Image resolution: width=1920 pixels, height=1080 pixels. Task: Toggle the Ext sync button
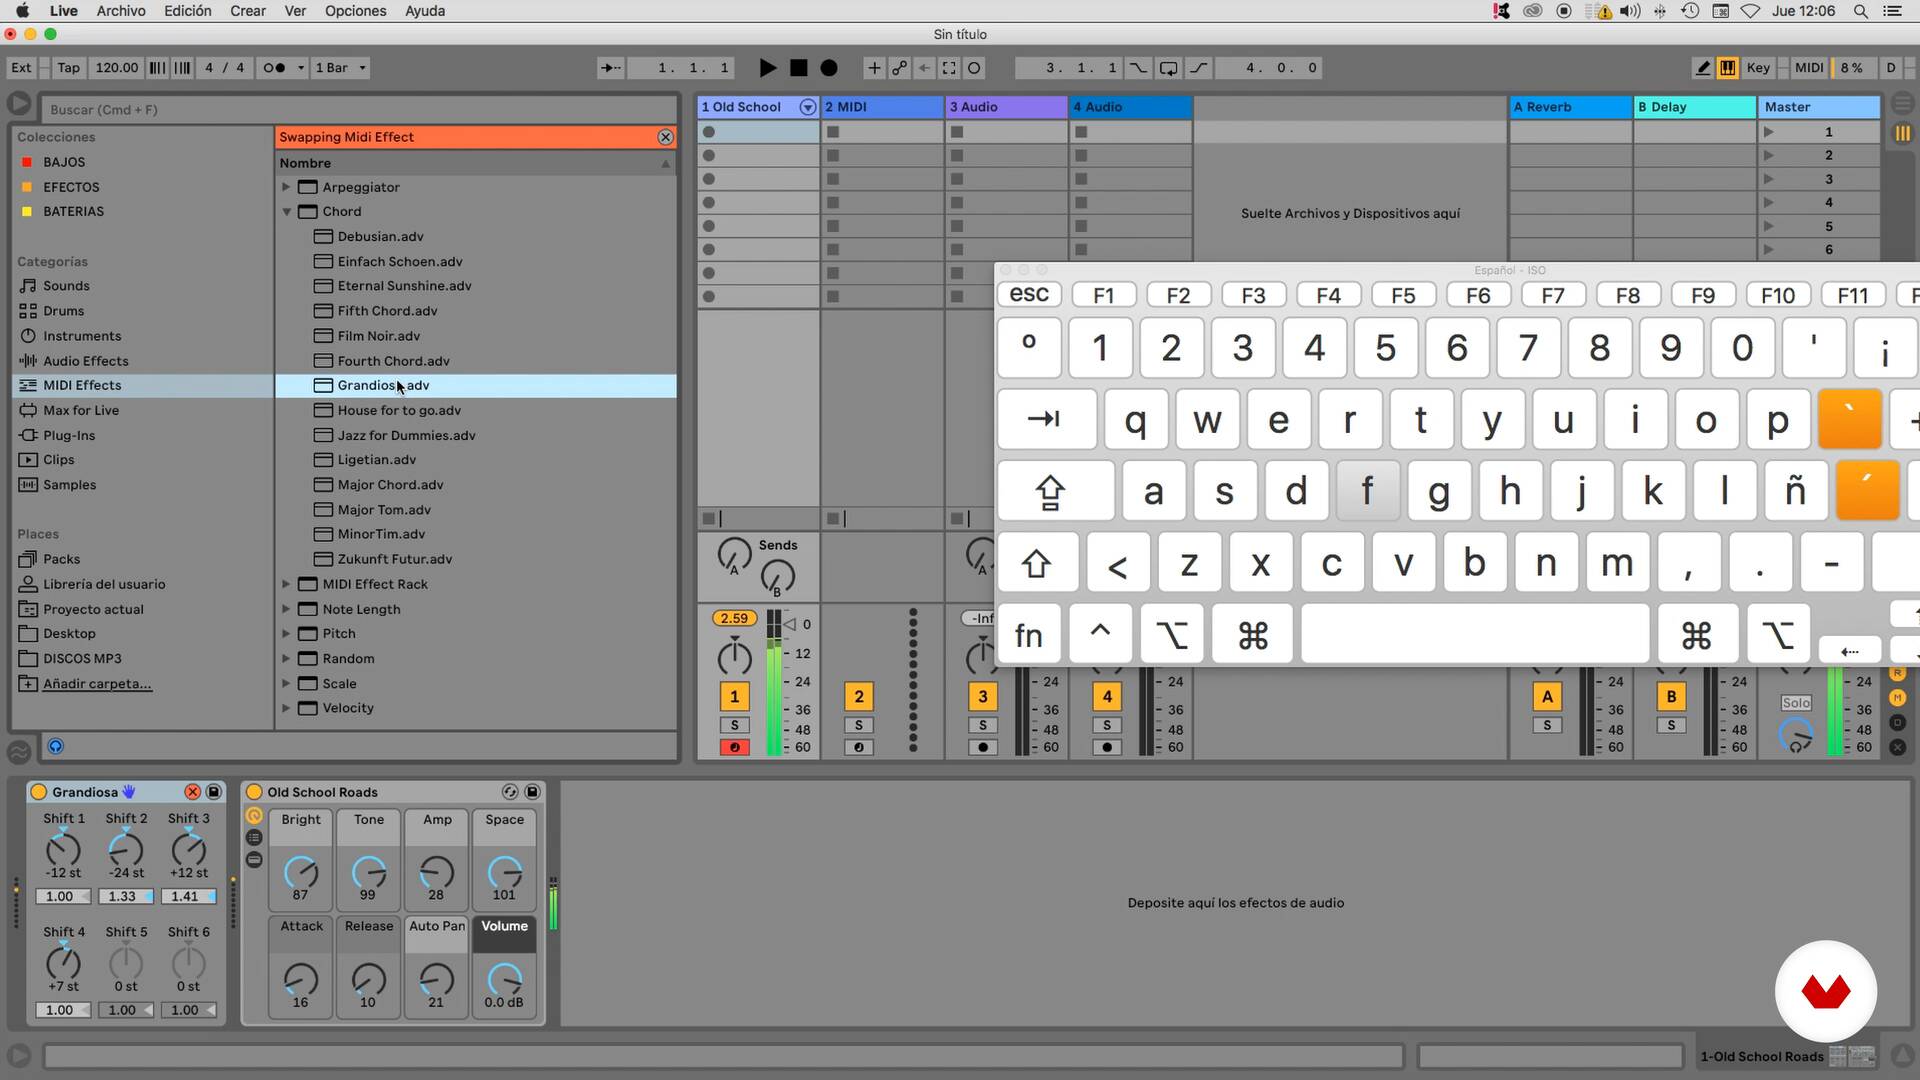pyautogui.click(x=21, y=68)
